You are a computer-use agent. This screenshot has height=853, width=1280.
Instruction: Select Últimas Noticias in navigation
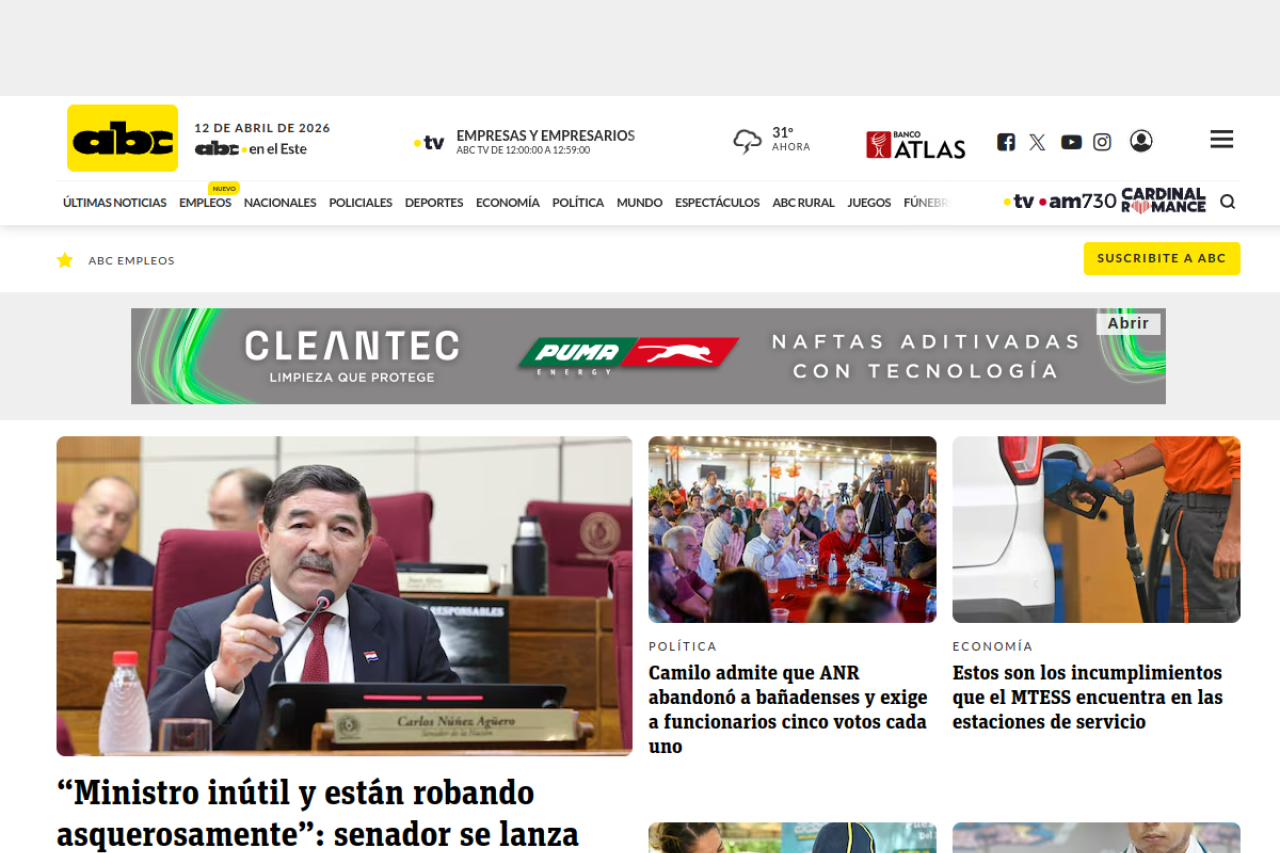click(x=114, y=203)
